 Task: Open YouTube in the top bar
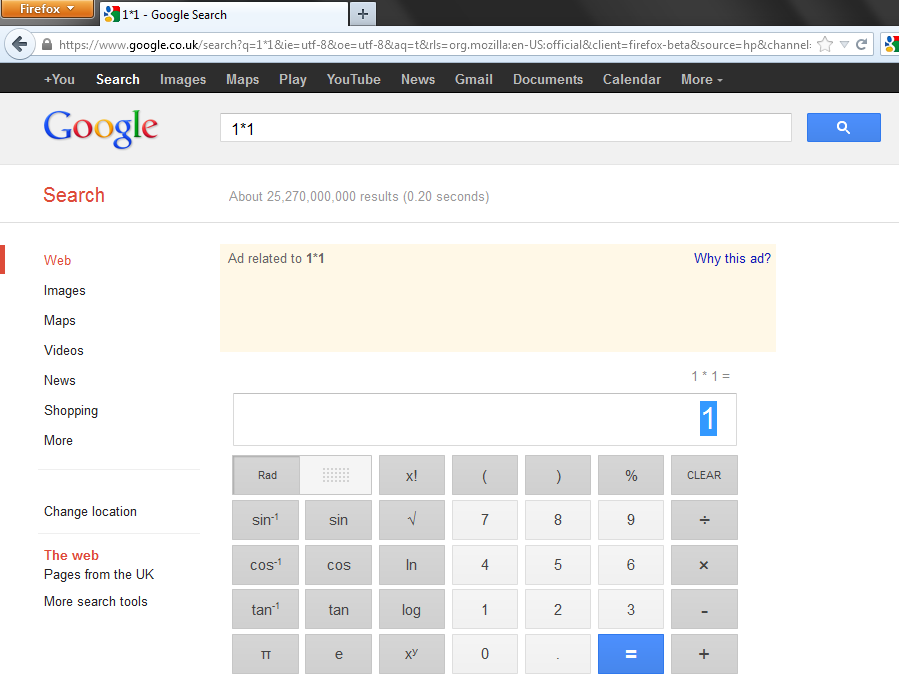point(353,79)
